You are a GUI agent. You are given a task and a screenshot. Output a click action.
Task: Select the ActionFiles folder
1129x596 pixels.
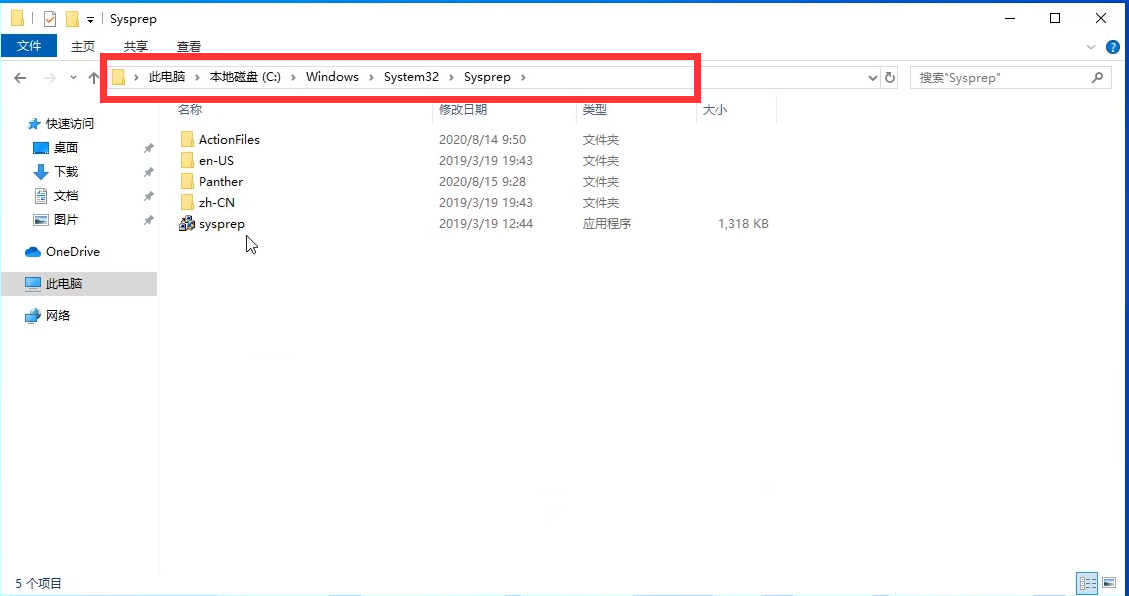[x=229, y=140]
